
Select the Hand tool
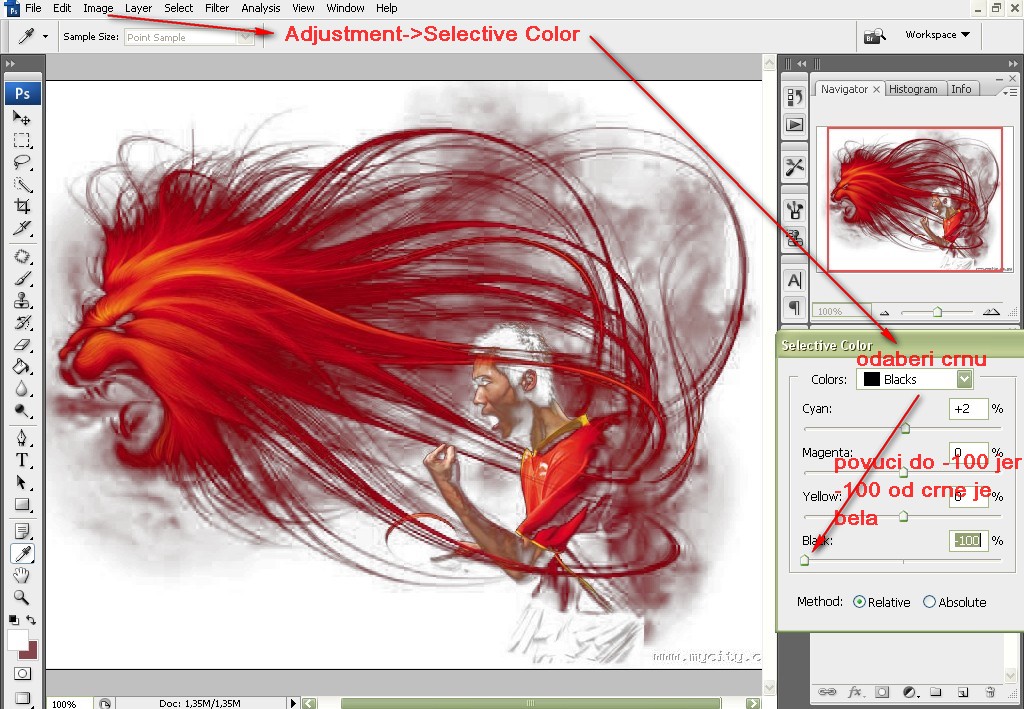click(x=22, y=575)
